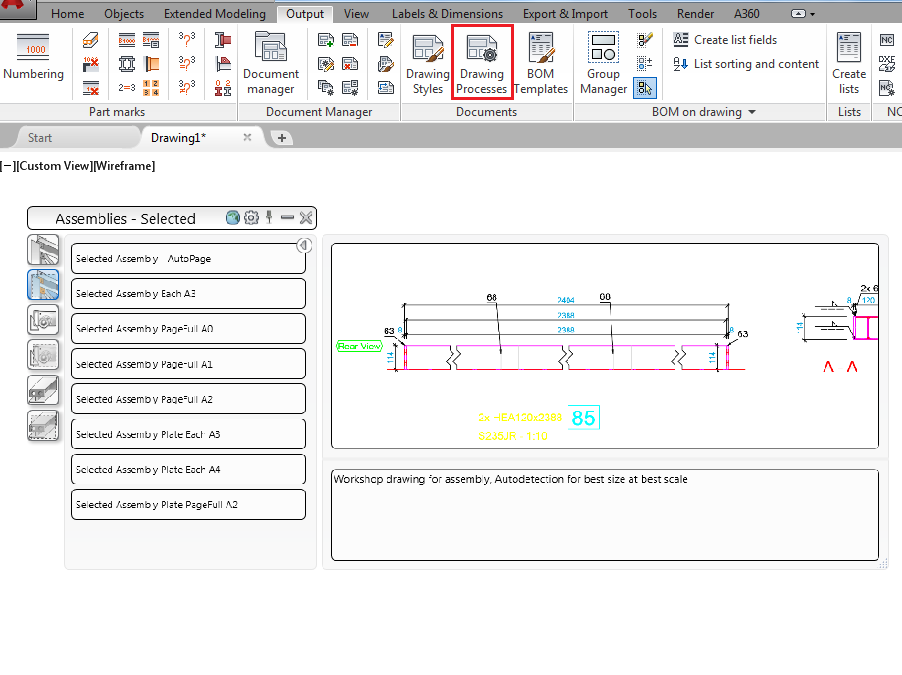Image resolution: width=902 pixels, height=675 pixels.
Task: Click the Create lists icon
Action: coord(849,63)
